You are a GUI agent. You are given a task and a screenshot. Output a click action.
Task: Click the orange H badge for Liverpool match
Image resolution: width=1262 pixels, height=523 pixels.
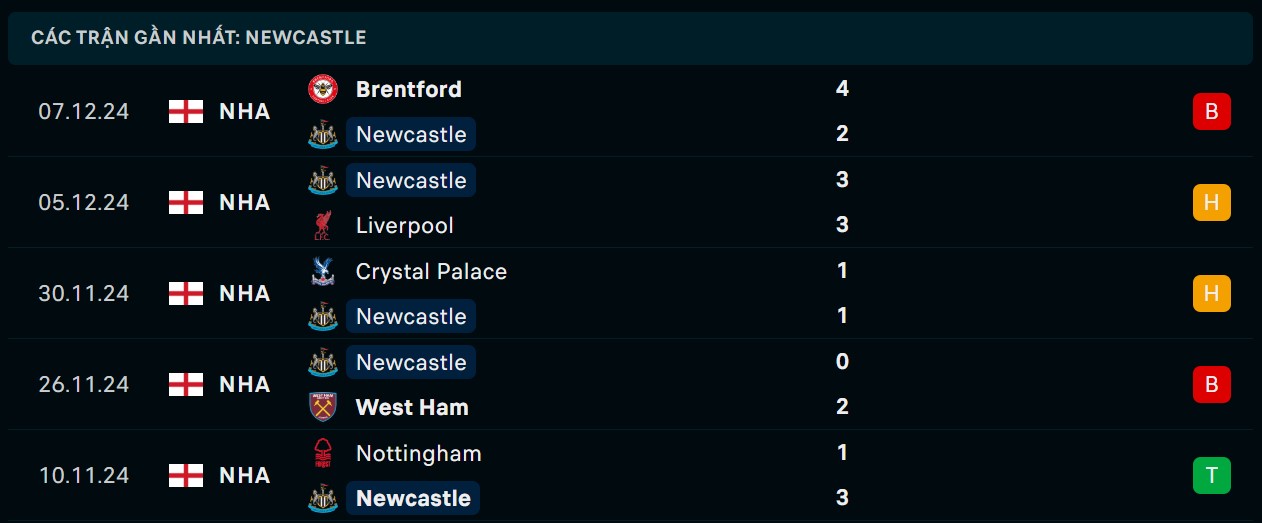click(x=1211, y=203)
